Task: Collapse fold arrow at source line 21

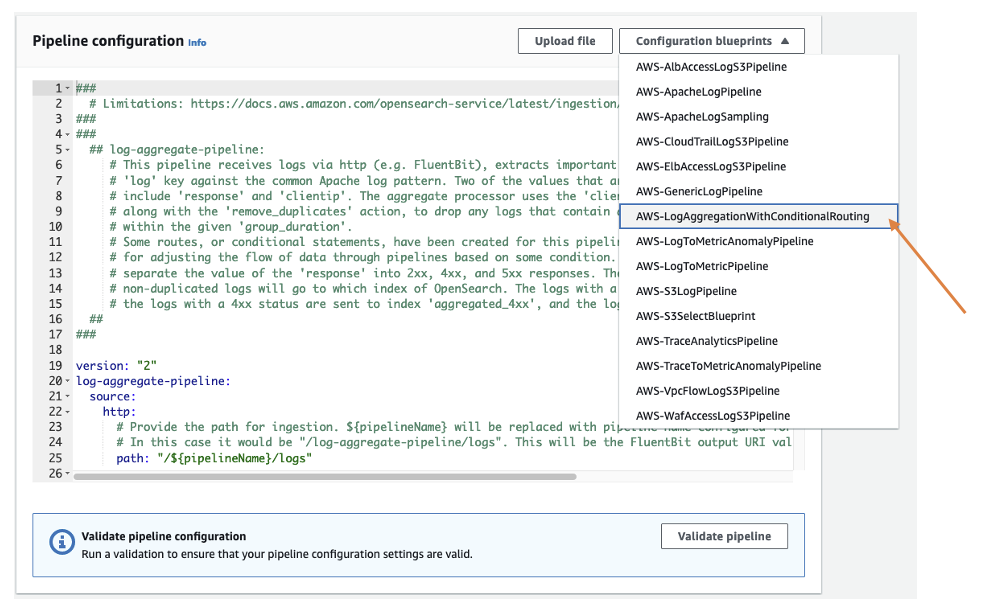Action: pyautogui.click(x=68, y=397)
